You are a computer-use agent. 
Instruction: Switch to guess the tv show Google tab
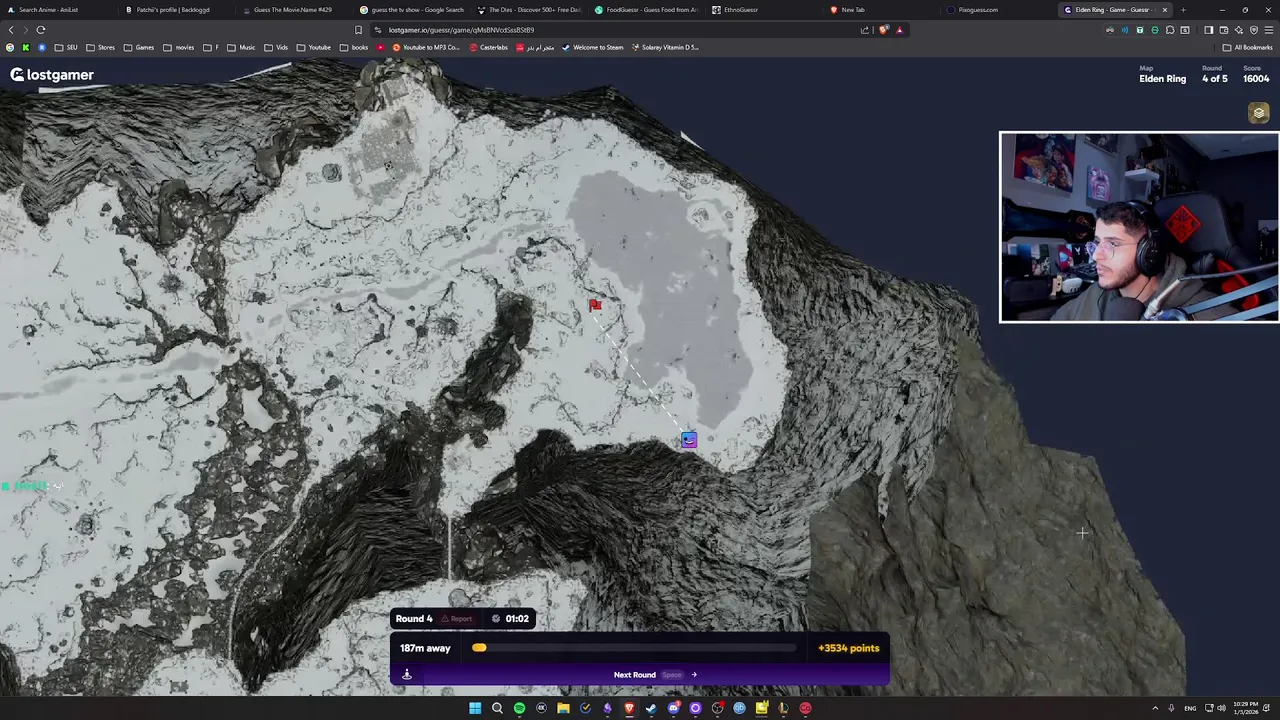pyautogui.click(x=411, y=10)
